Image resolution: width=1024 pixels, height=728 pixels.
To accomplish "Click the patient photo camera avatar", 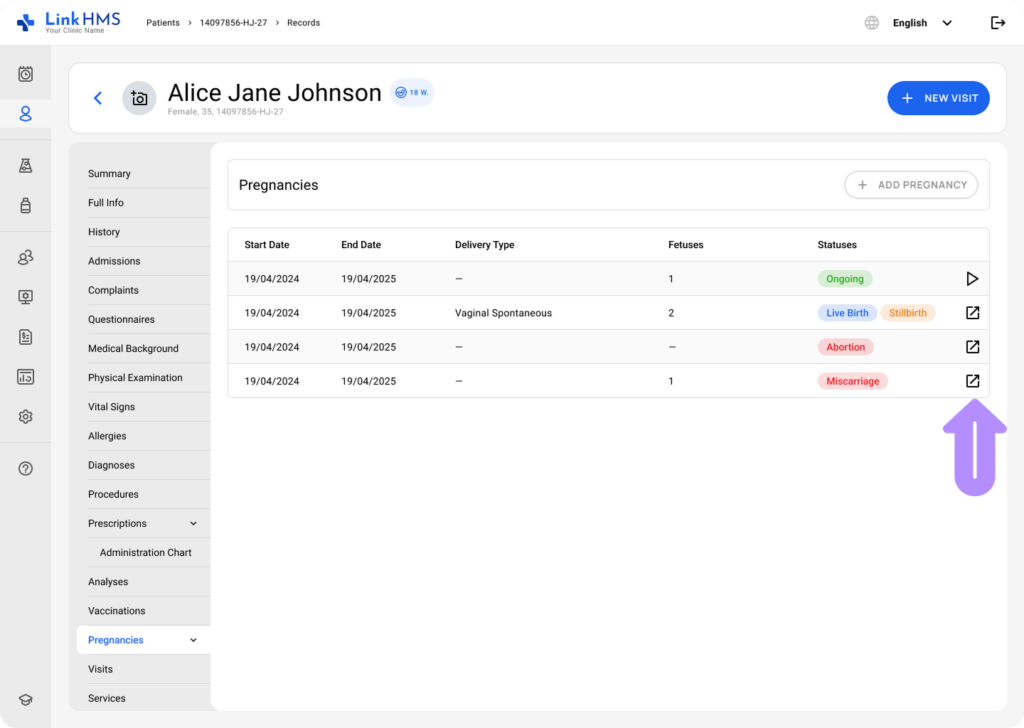I will pos(139,98).
